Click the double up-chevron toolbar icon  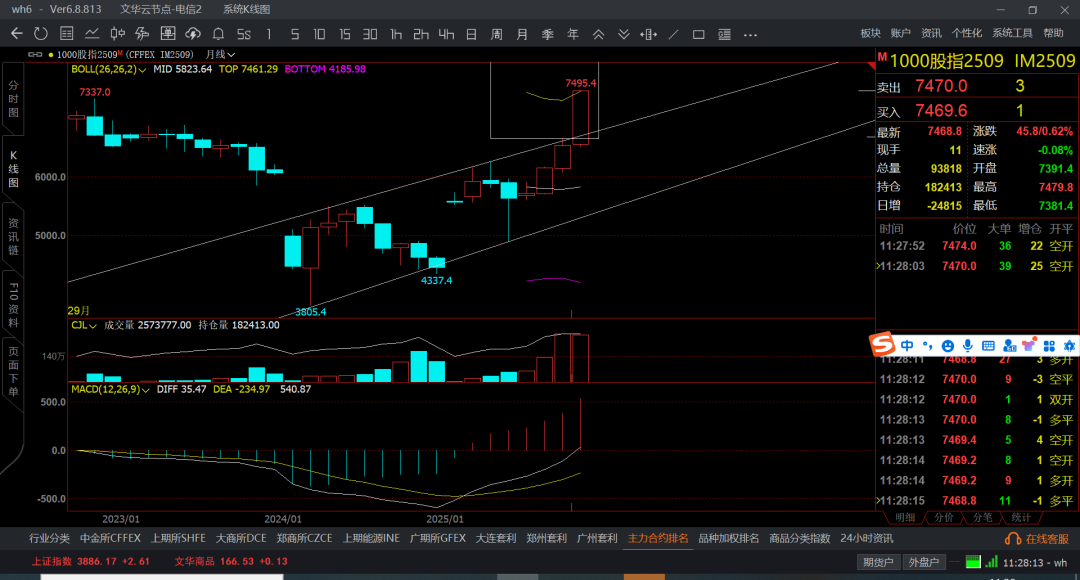598,33
